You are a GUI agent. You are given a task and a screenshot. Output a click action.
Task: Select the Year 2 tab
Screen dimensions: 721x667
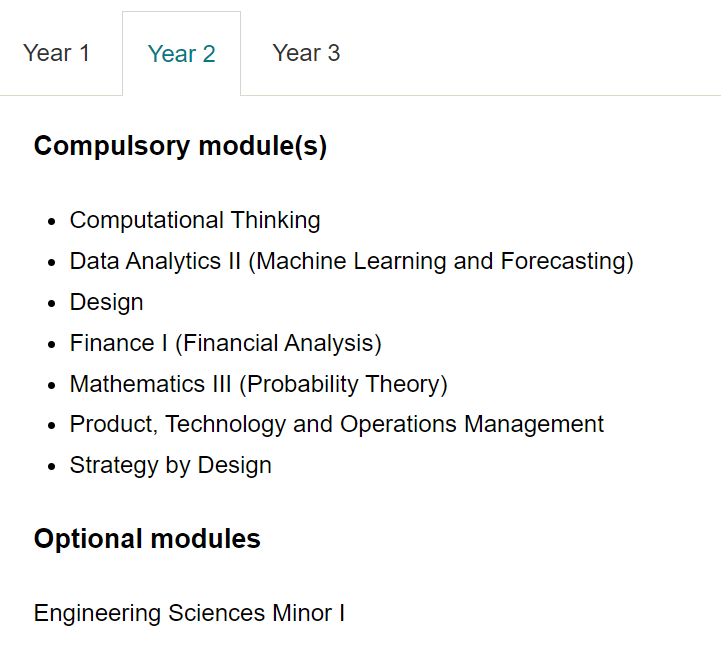click(x=182, y=54)
